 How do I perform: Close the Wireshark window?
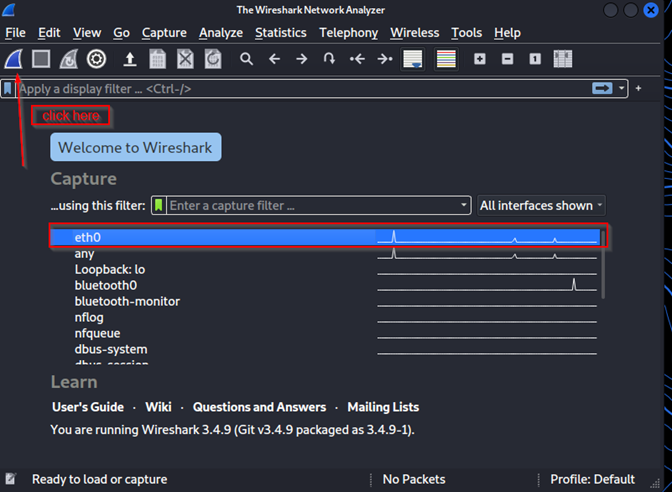651,10
